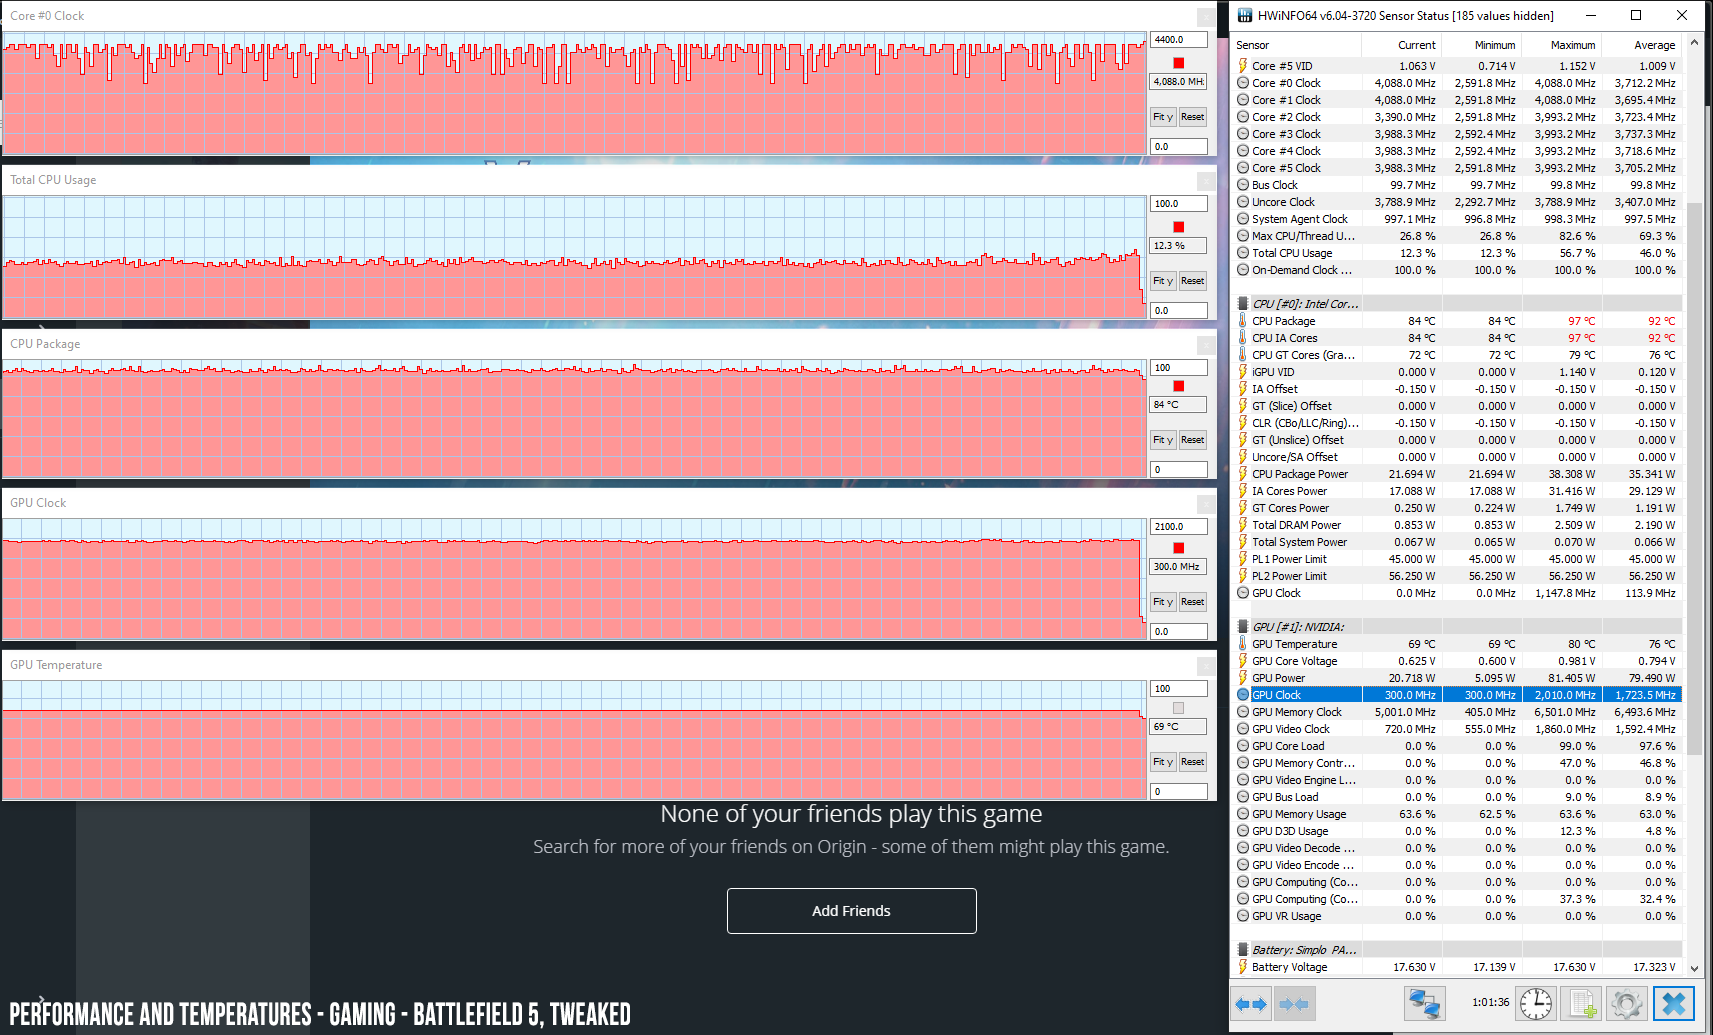Click the Minimum column header
Screen dimensions: 1713x1035
[1481, 45]
